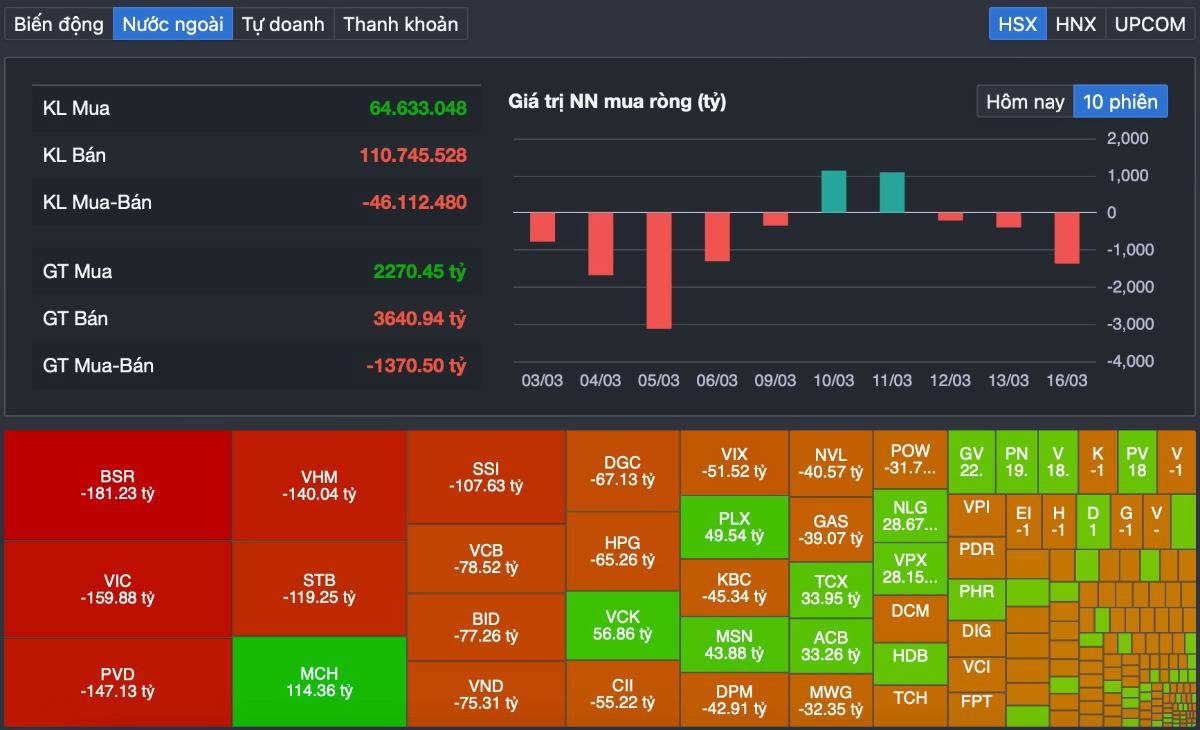Click the SSI -107.63 tỷ tile
Viewport: 1200px width, 730px height.
pos(486,477)
